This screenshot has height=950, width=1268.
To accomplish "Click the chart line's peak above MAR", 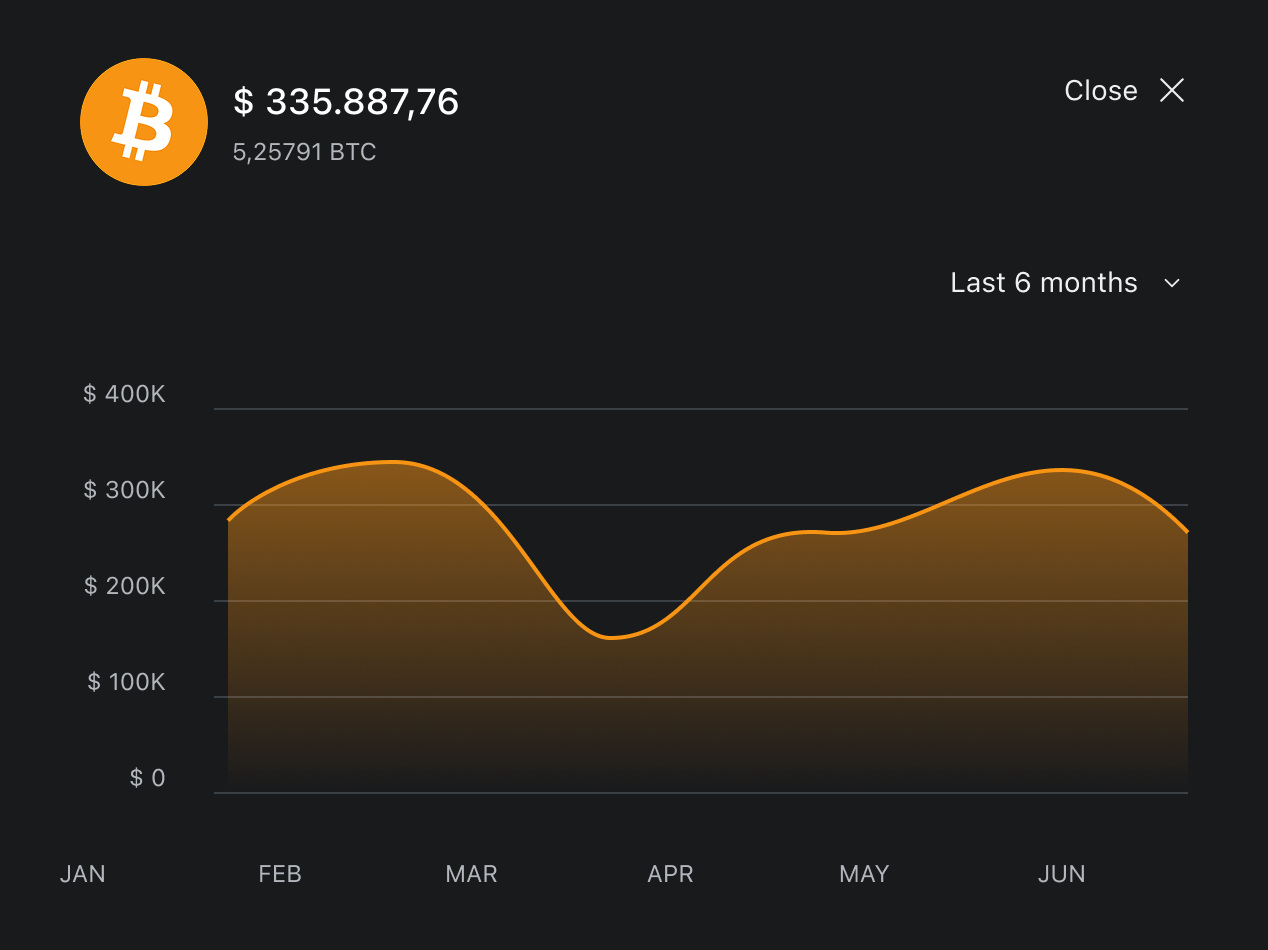I will pyautogui.click(x=395, y=462).
